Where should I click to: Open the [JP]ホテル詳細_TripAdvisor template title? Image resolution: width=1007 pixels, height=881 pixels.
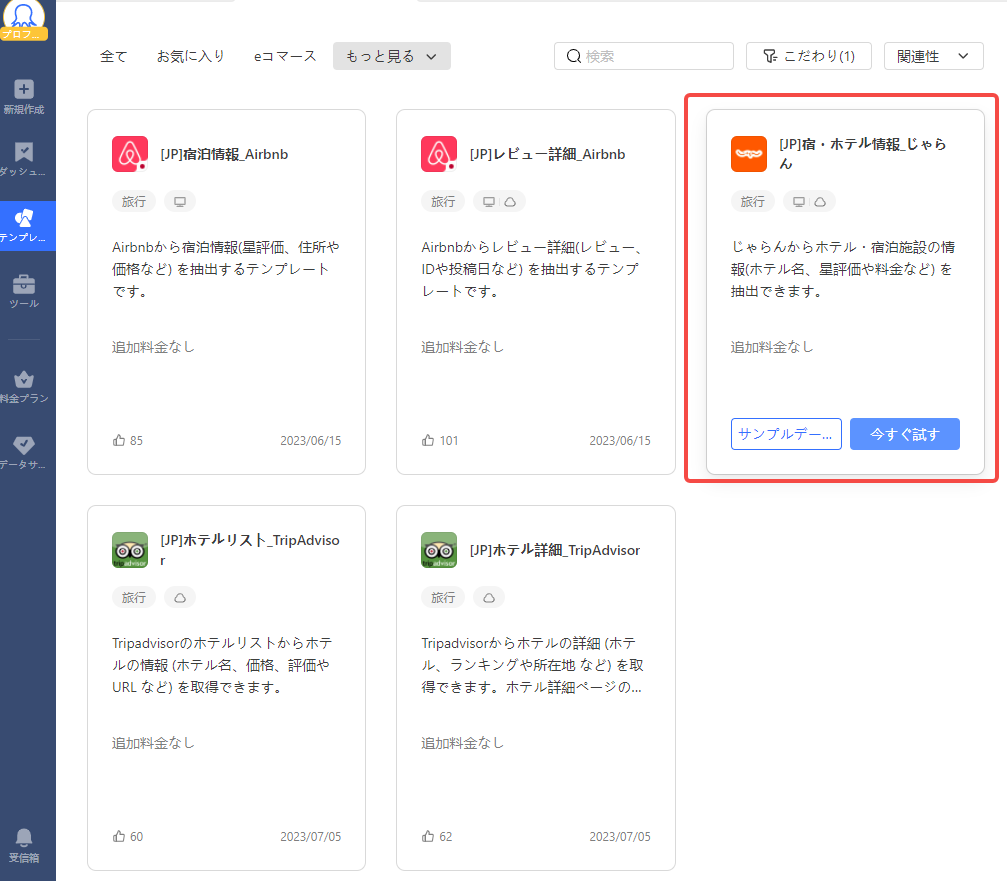pos(555,550)
